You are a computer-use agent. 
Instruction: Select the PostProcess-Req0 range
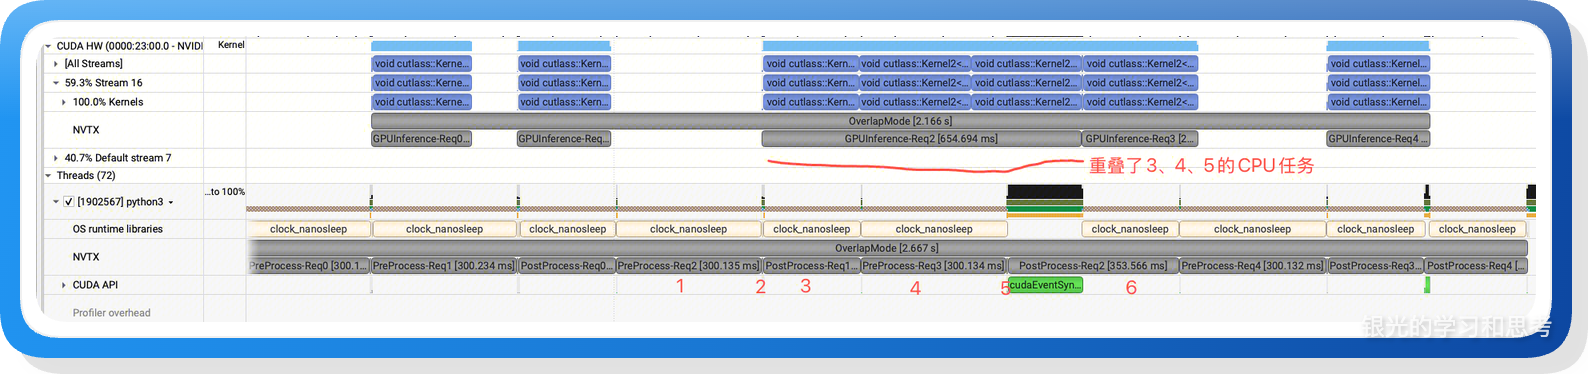tap(566, 266)
